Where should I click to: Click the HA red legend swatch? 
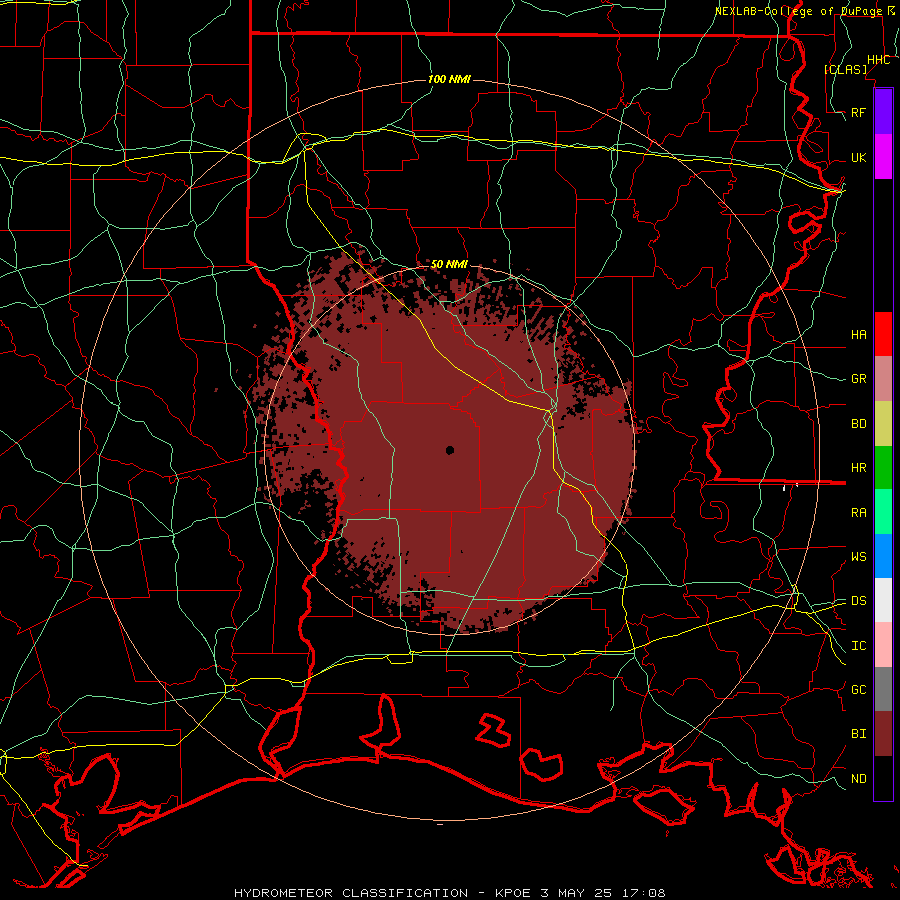pyautogui.click(x=883, y=334)
